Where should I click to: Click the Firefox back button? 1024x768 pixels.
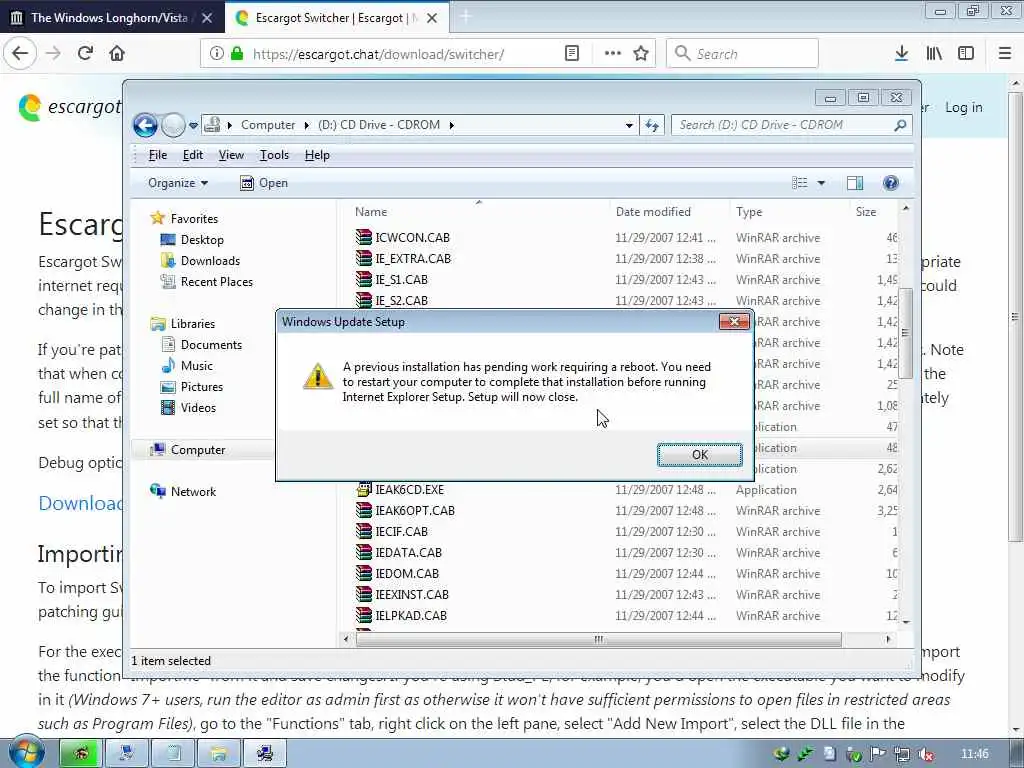20,54
